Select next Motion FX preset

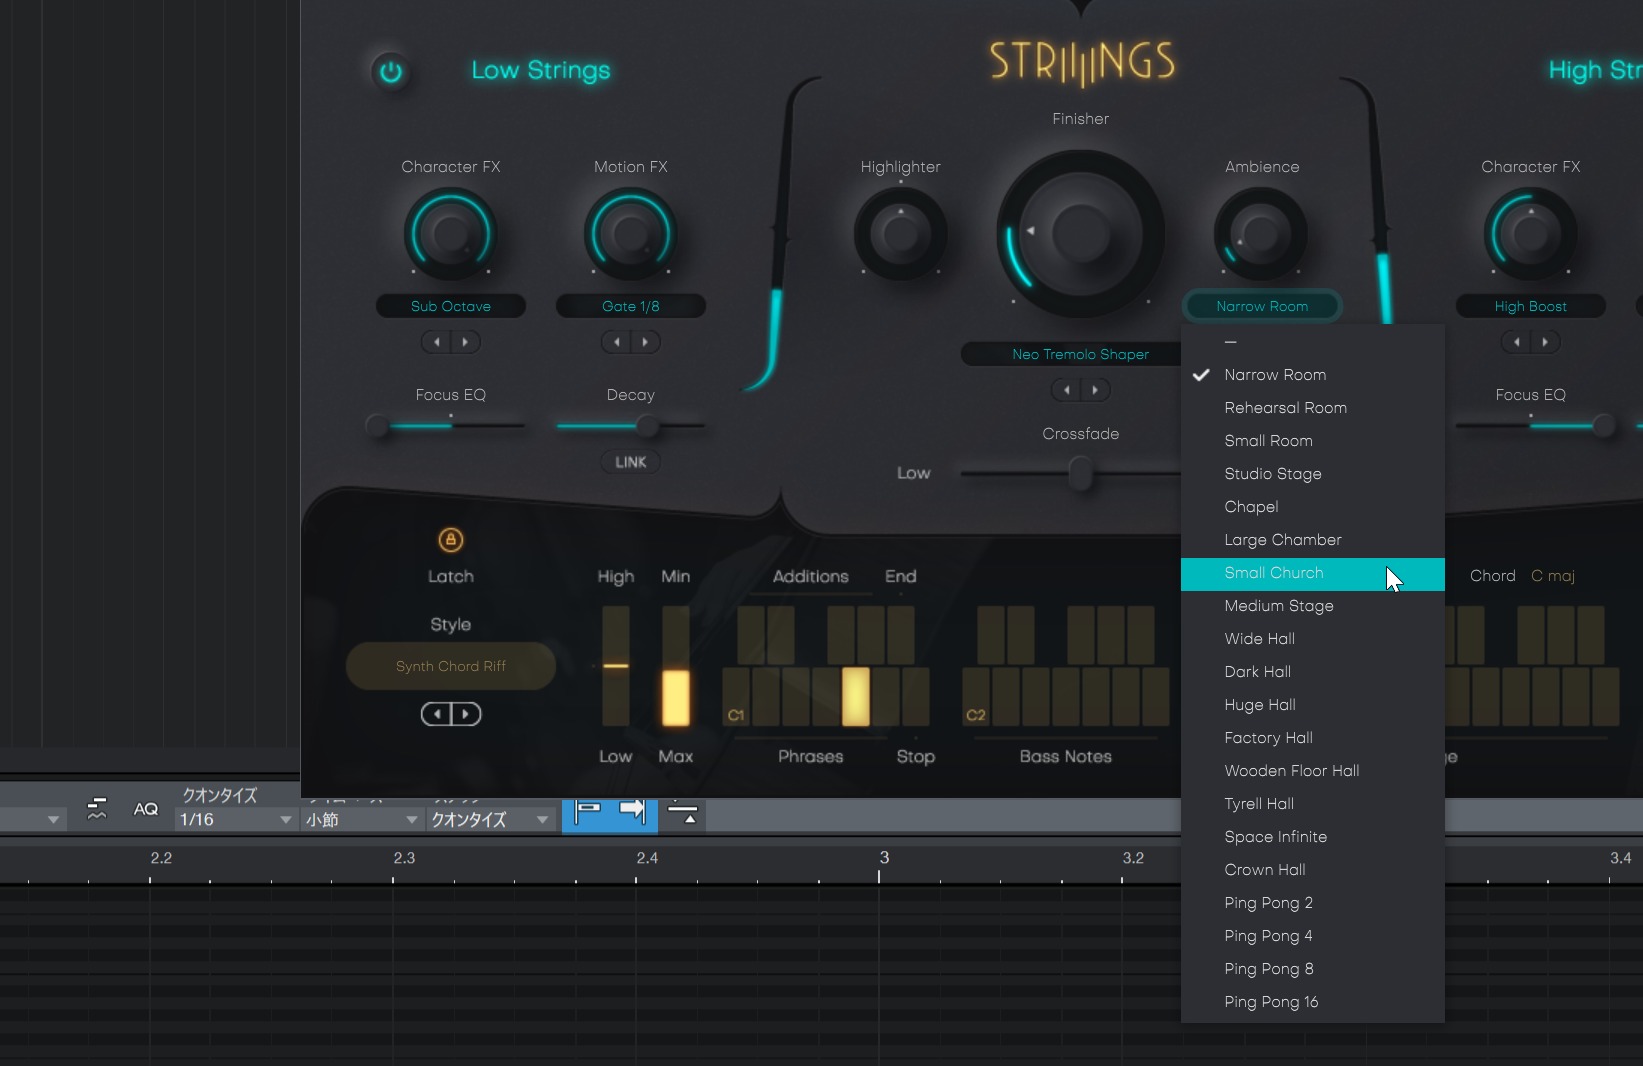pyautogui.click(x=645, y=342)
